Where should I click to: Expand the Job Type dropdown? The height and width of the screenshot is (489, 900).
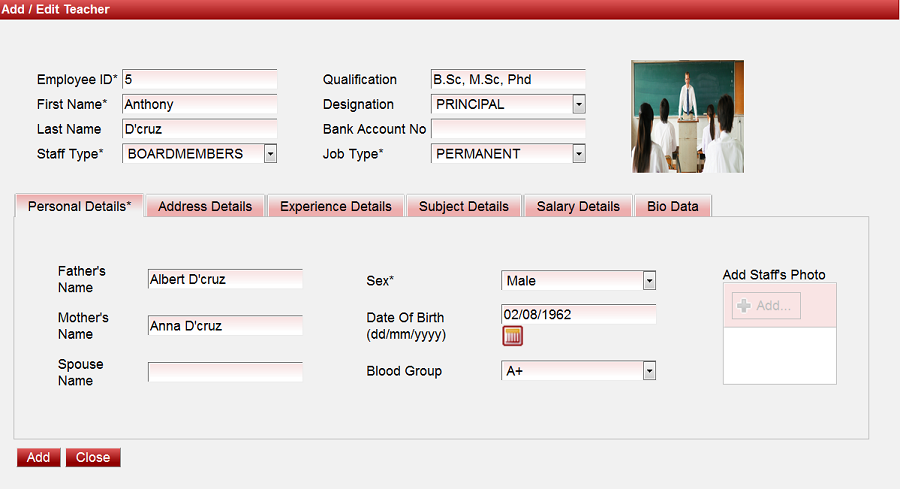click(578, 154)
